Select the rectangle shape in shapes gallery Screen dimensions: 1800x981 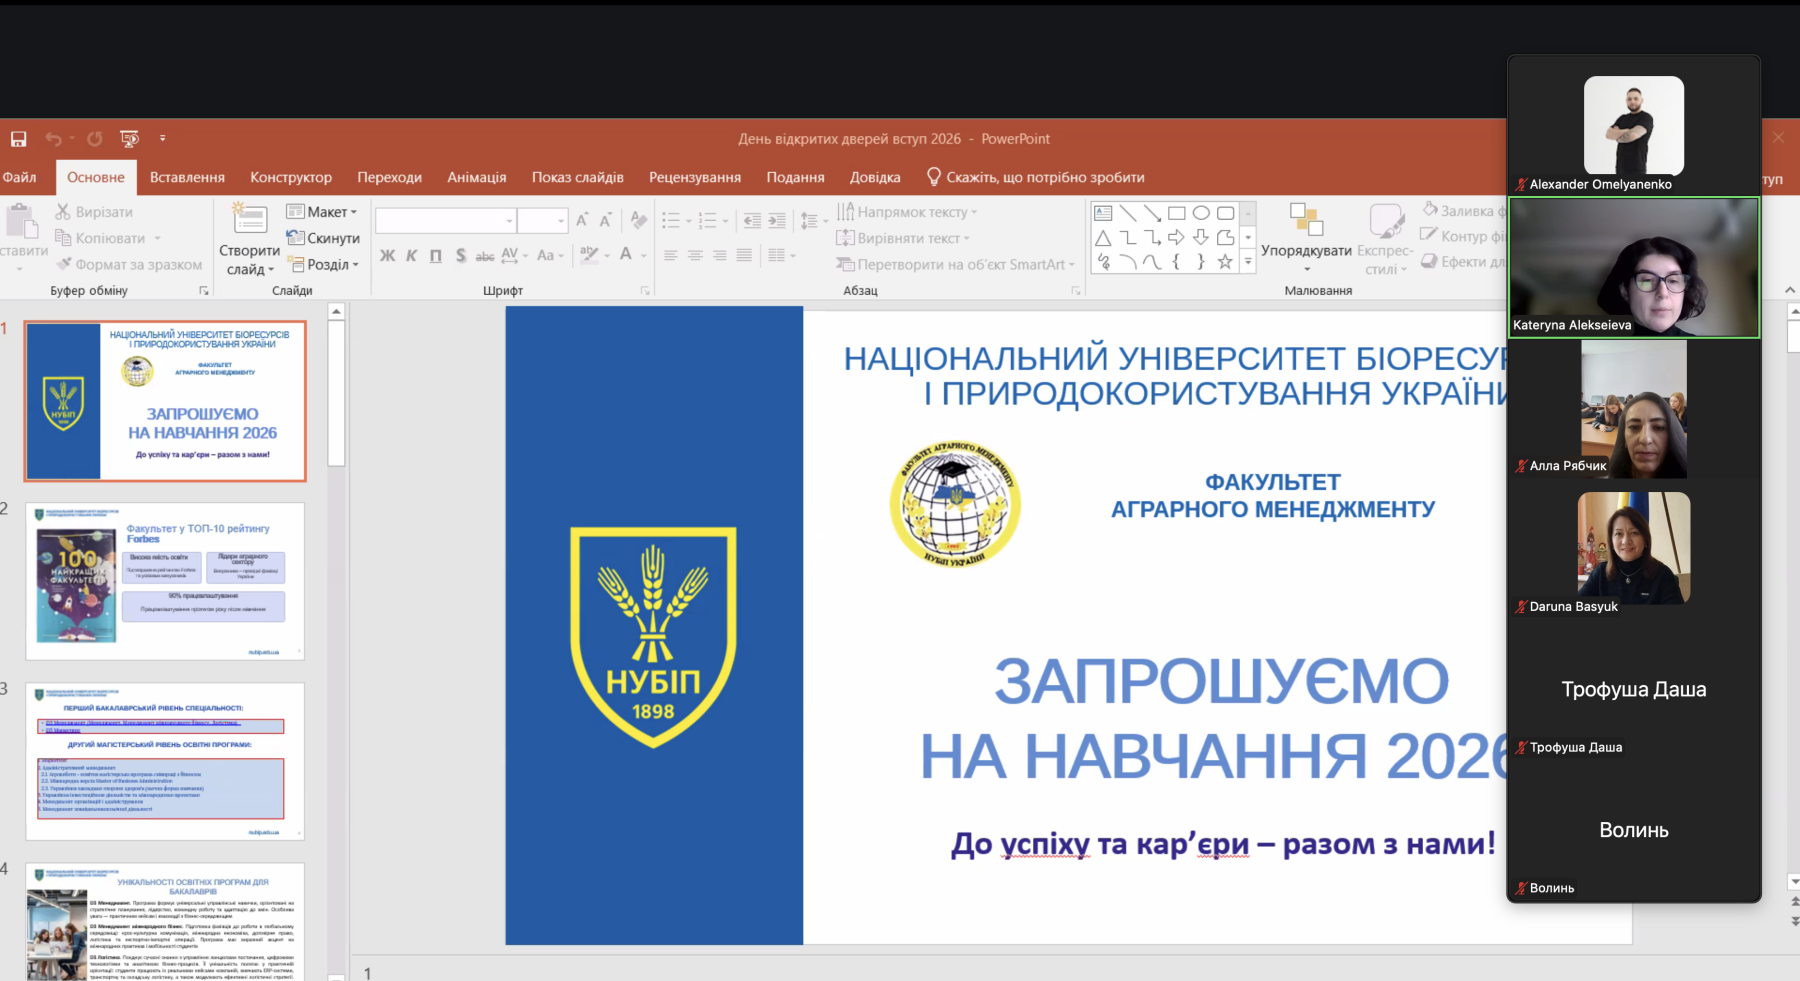point(1177,213)
